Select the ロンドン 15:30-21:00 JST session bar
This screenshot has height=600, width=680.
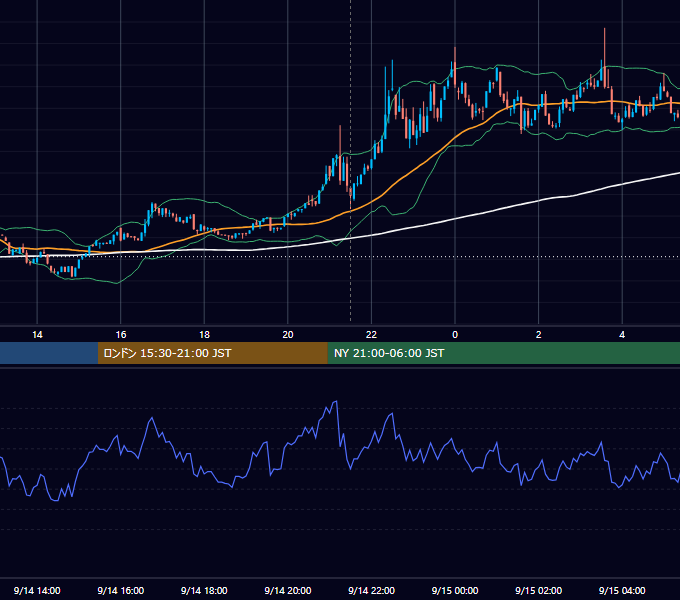212,353
